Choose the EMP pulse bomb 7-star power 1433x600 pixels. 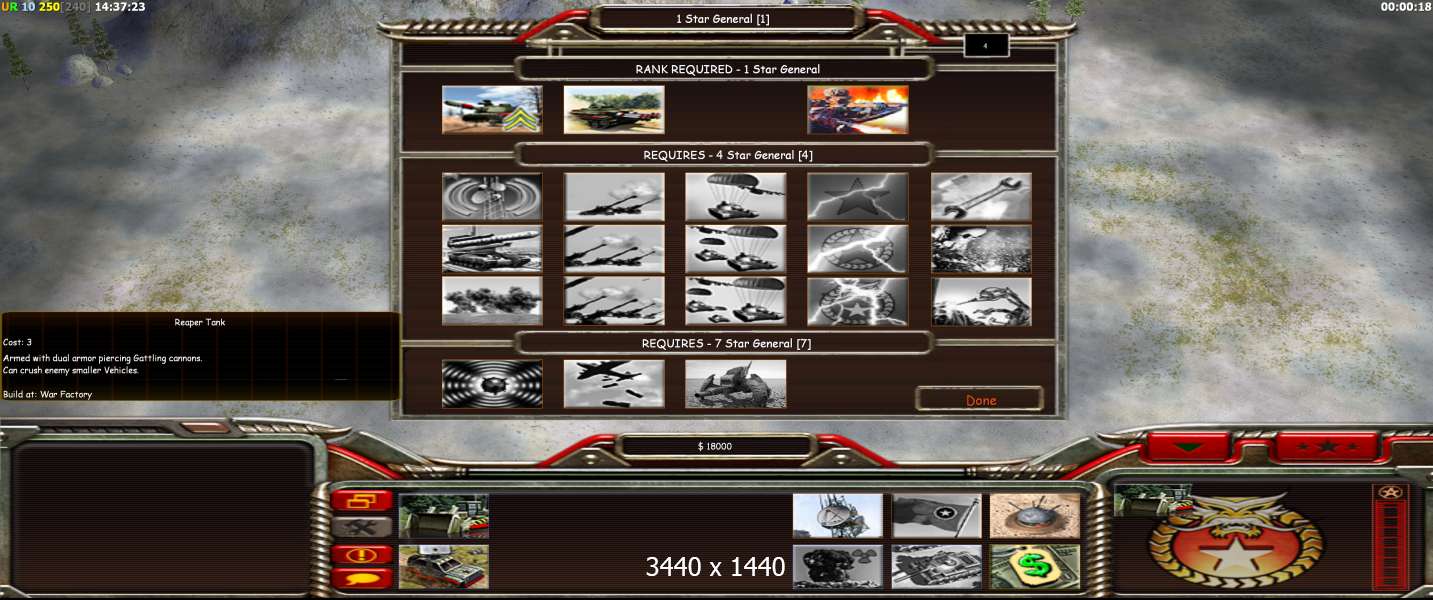[x=492, y=384]
